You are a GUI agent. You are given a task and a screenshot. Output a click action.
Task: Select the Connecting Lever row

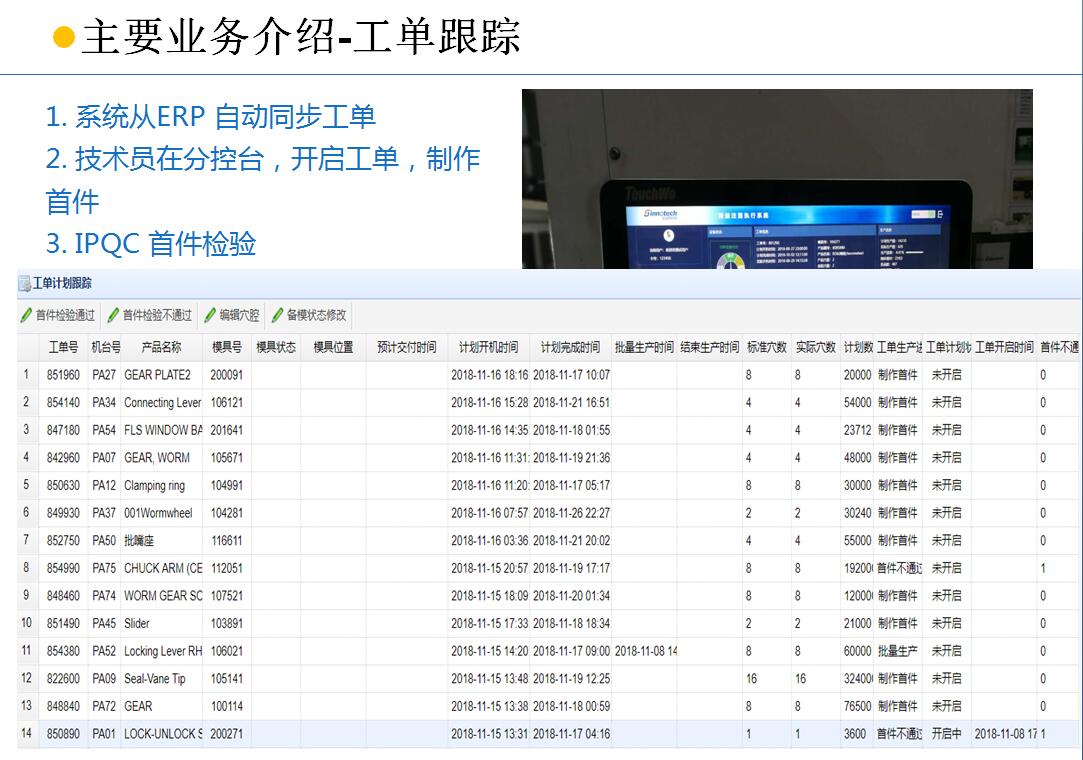[x=162, y=403]
